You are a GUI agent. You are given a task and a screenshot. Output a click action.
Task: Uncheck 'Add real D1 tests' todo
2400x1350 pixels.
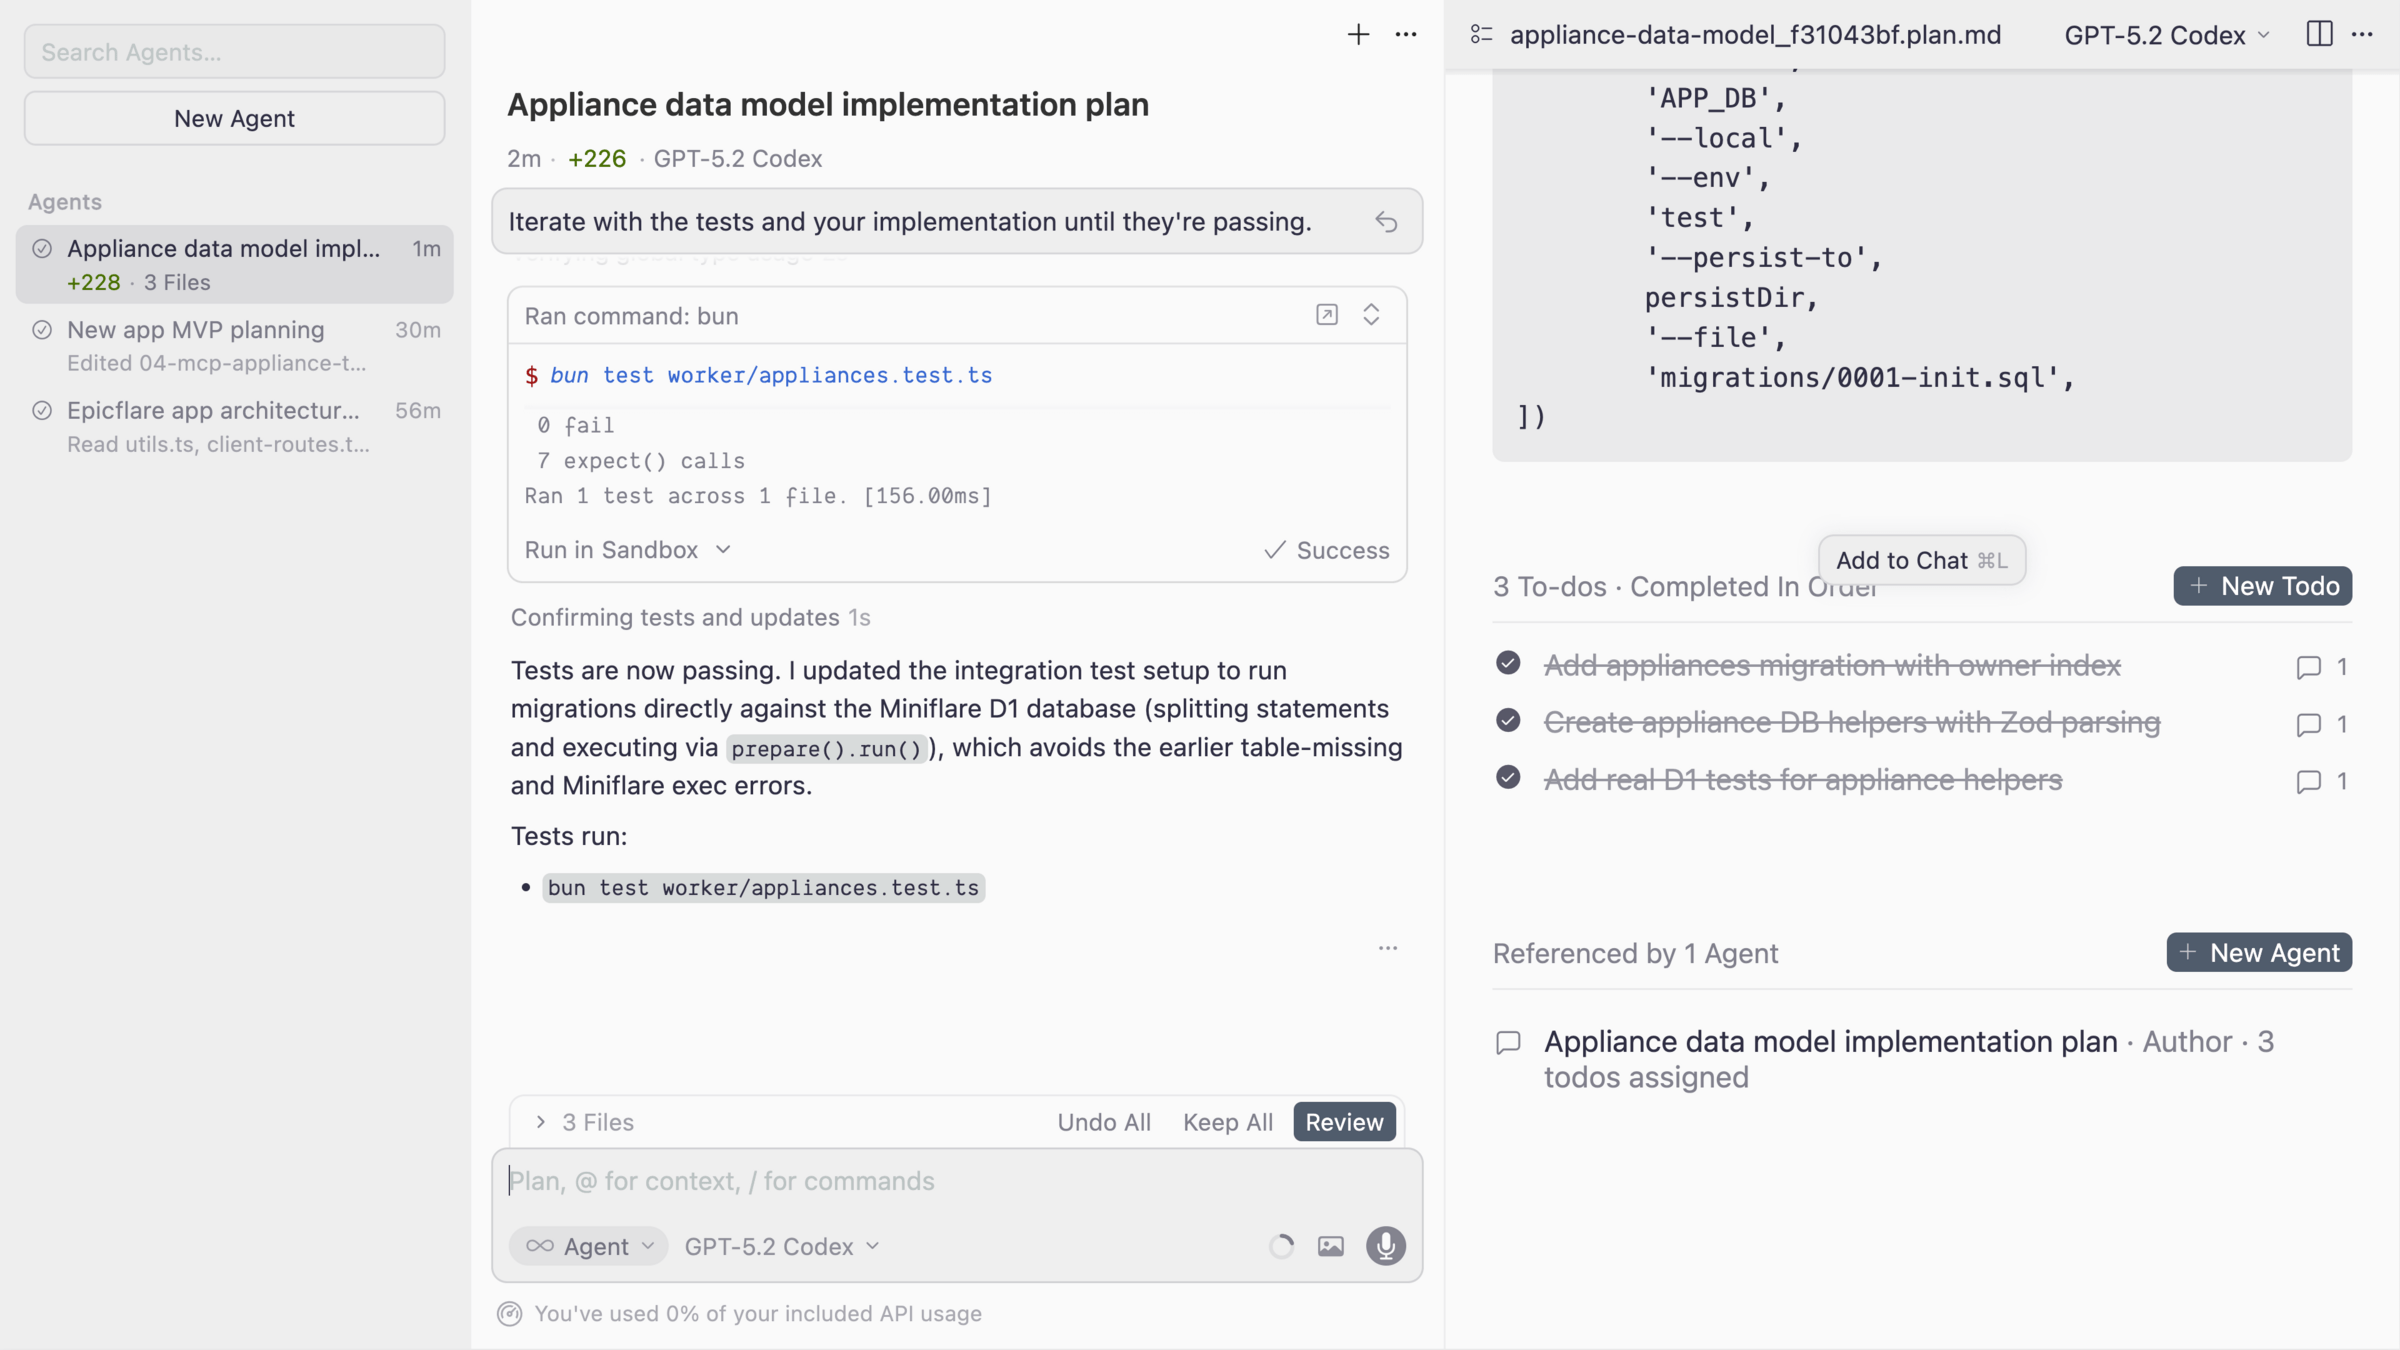tap(1508, 778)
